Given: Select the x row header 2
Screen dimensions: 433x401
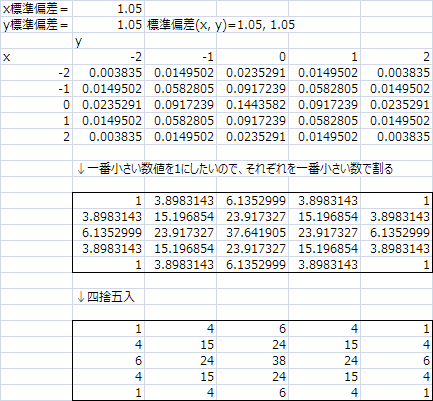Looking at the screenshot, I should tap(36, 137).
